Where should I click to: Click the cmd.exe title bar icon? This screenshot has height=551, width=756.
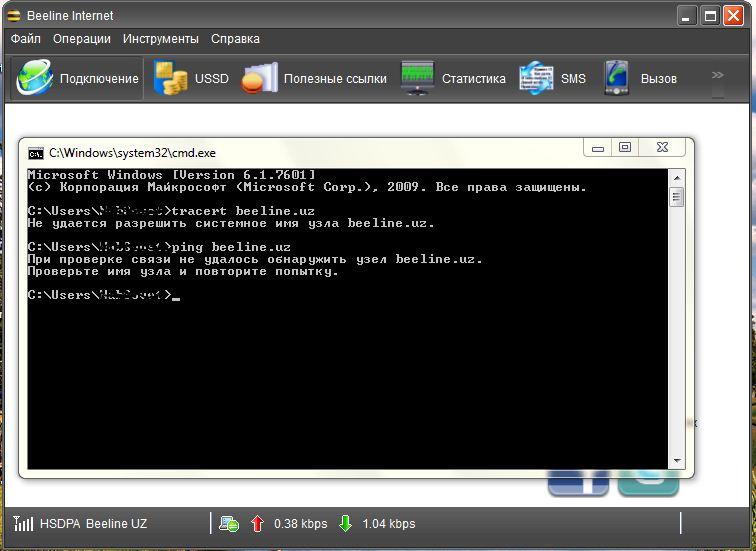[x=36, y=153]
